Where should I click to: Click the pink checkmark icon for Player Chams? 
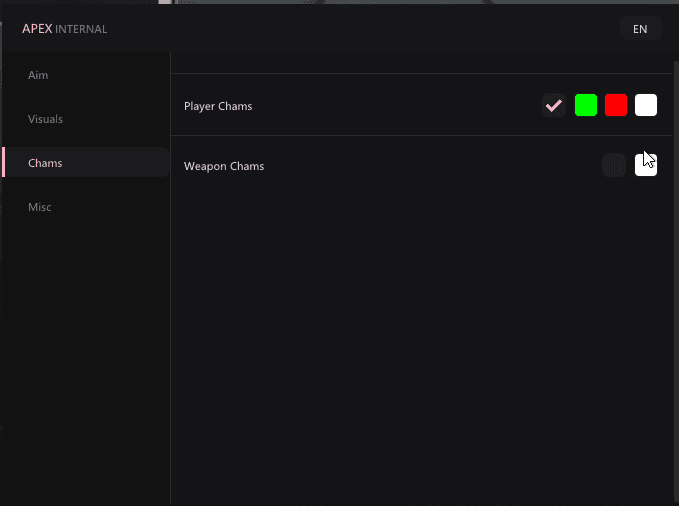point(554,105)
